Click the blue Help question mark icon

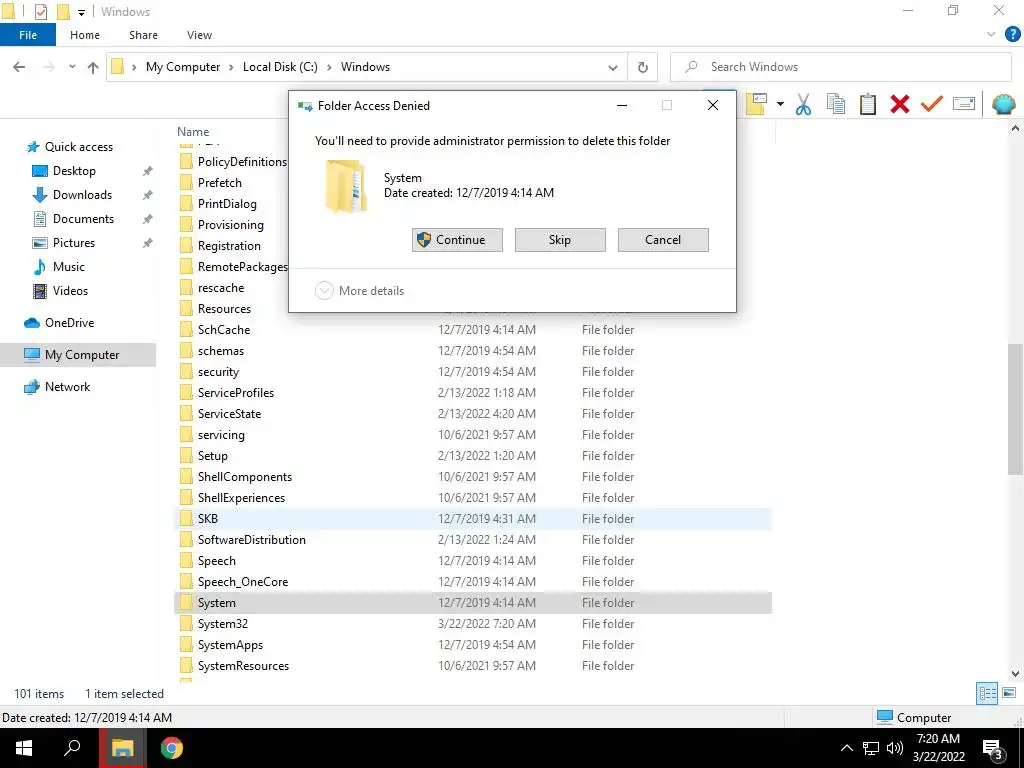pos(1012,35)
